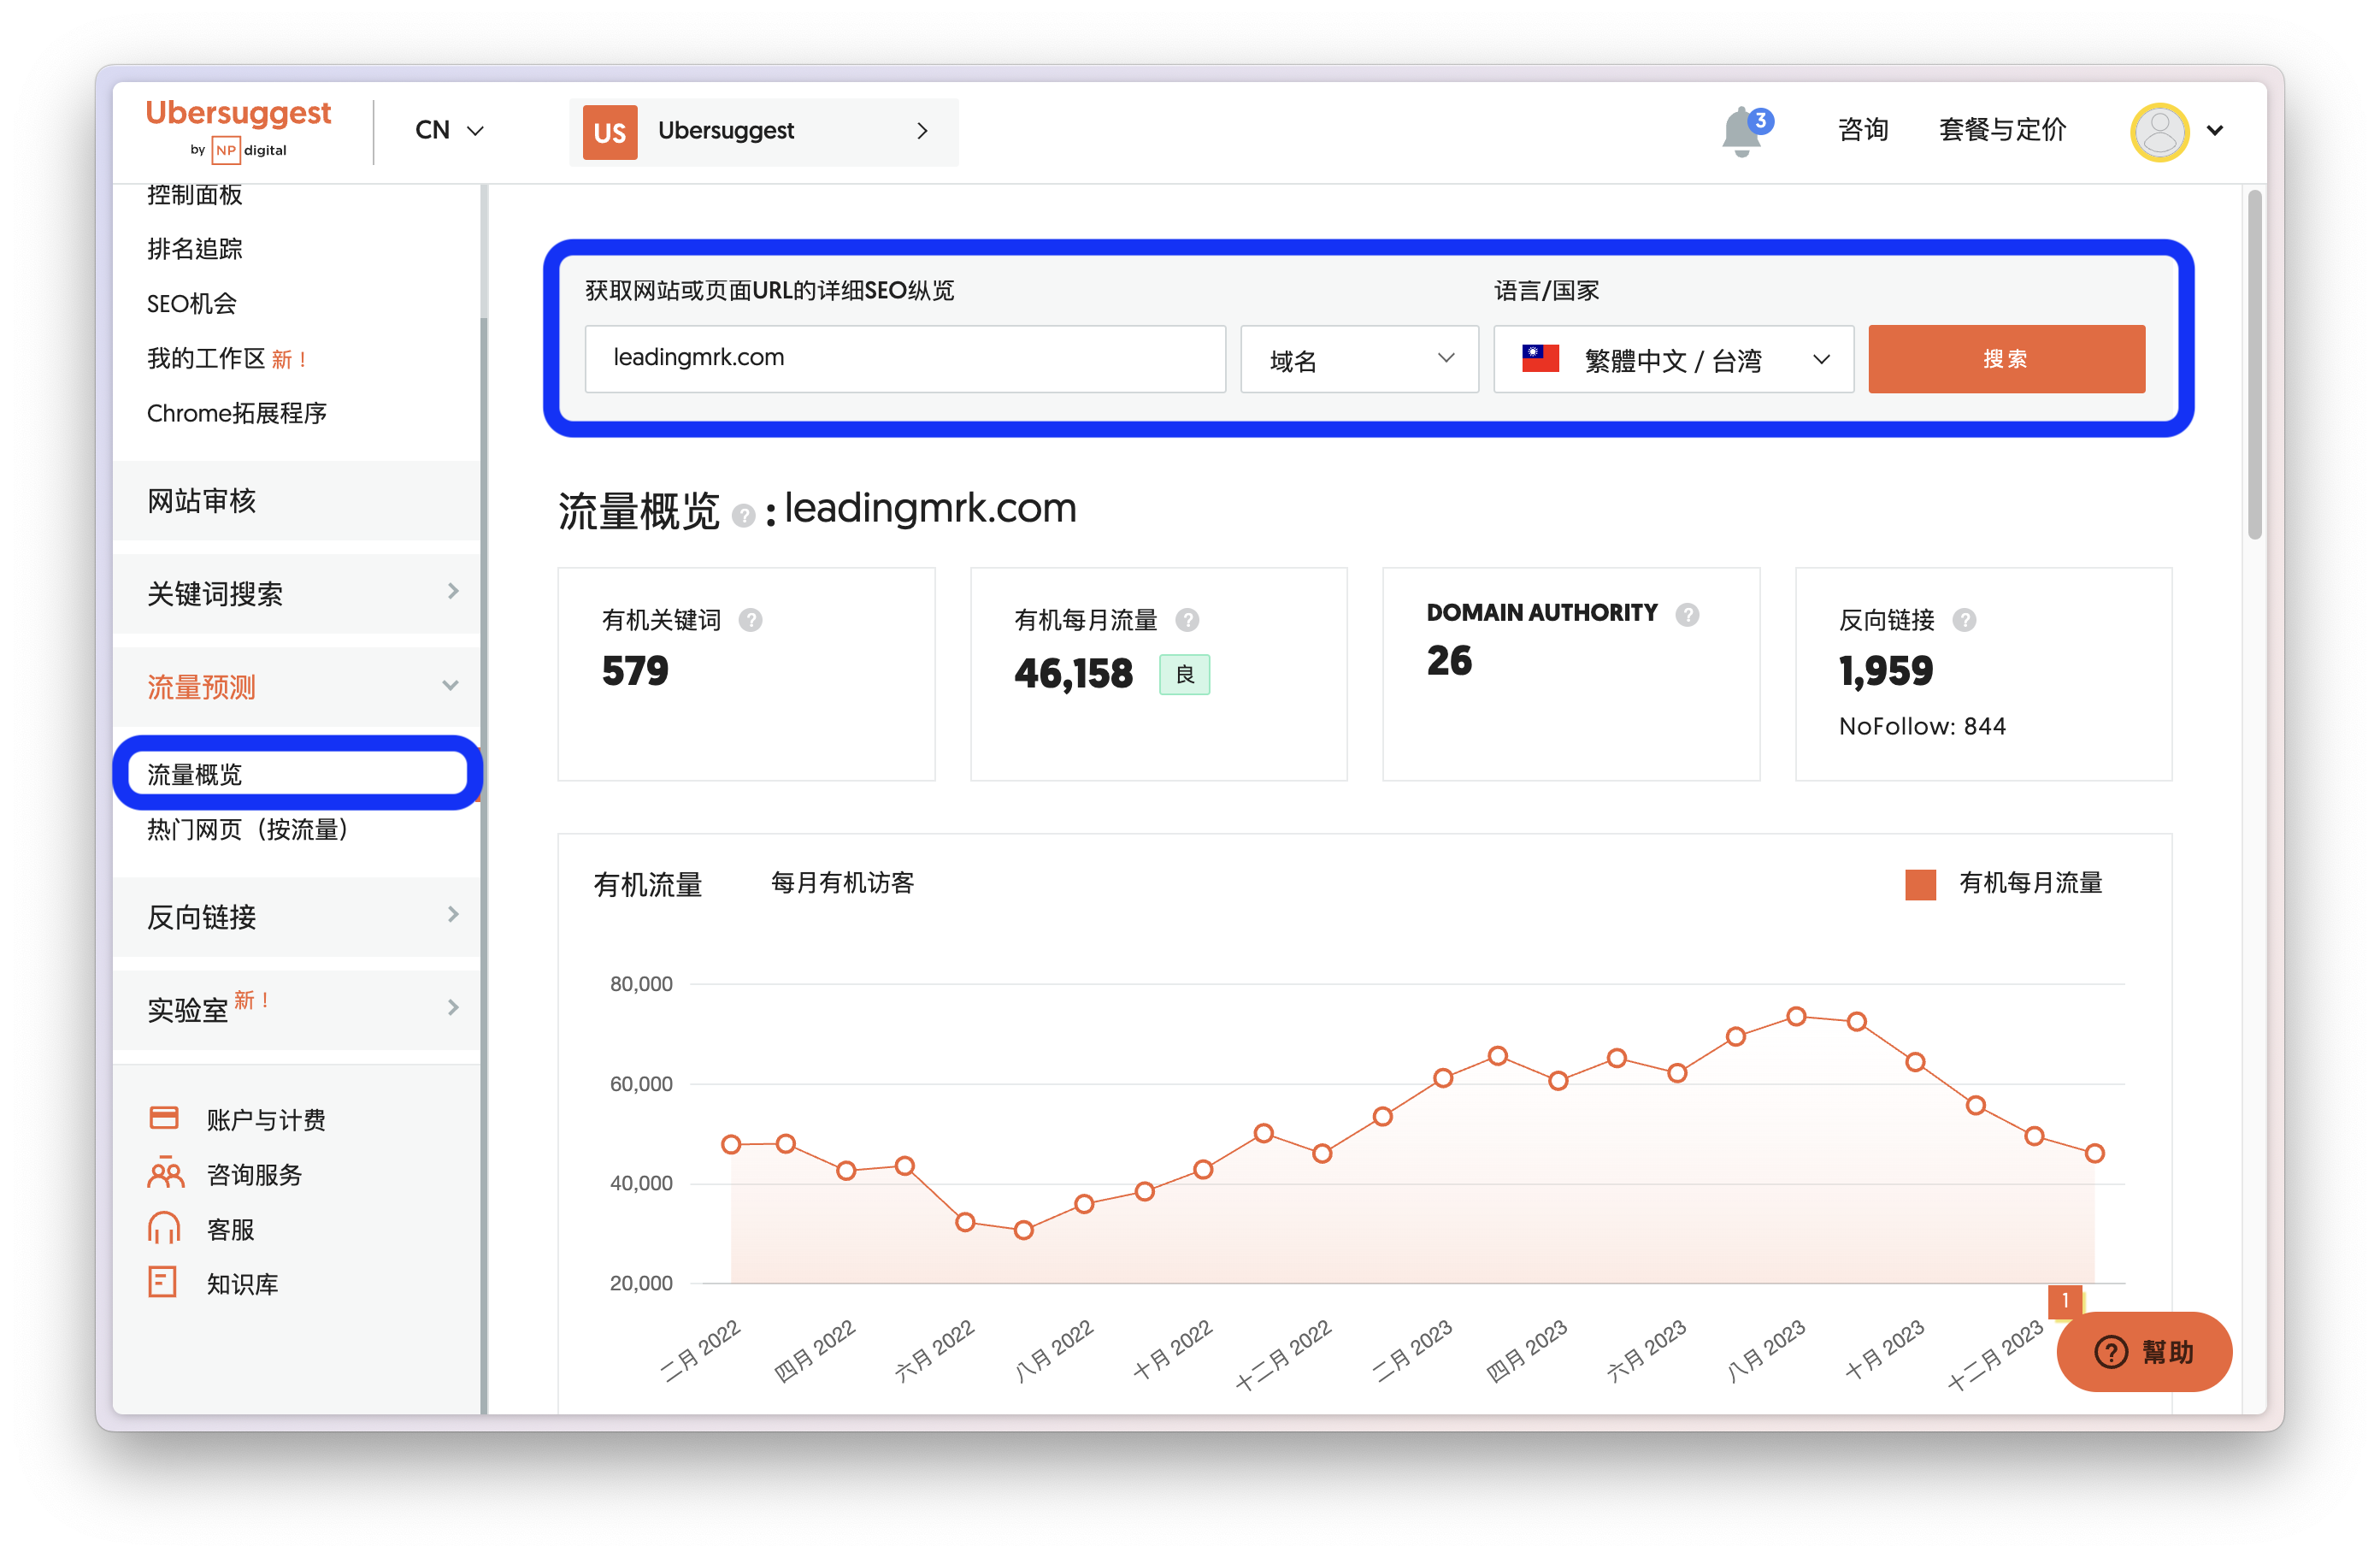Open the 繁體中文 / 台湾 language dropdown

(1673, 359)
